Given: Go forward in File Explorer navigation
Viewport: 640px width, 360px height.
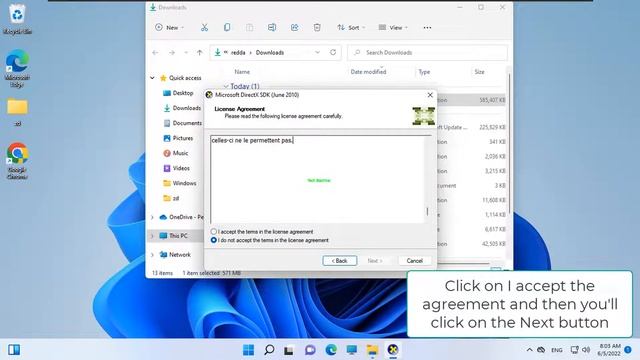Looking at the screenshot, I should pyautogui.click(x=172, y=53).
